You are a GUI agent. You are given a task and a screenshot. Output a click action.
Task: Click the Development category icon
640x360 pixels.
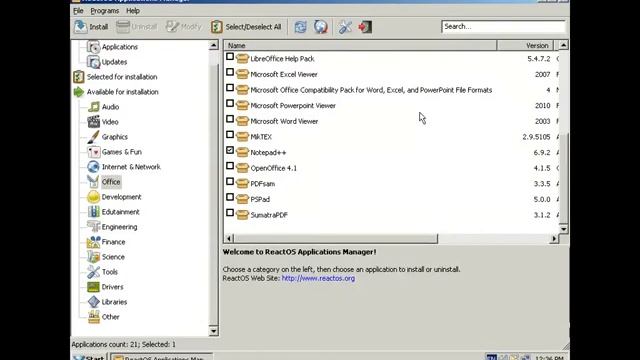[x=94, y=197]
